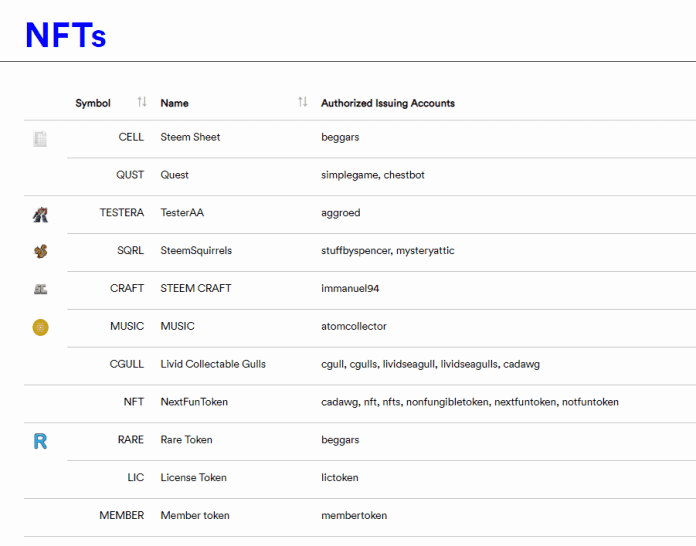Click the Steem Sheet name
The width and height of the screenshot is (696, 546).
(190, 137)
